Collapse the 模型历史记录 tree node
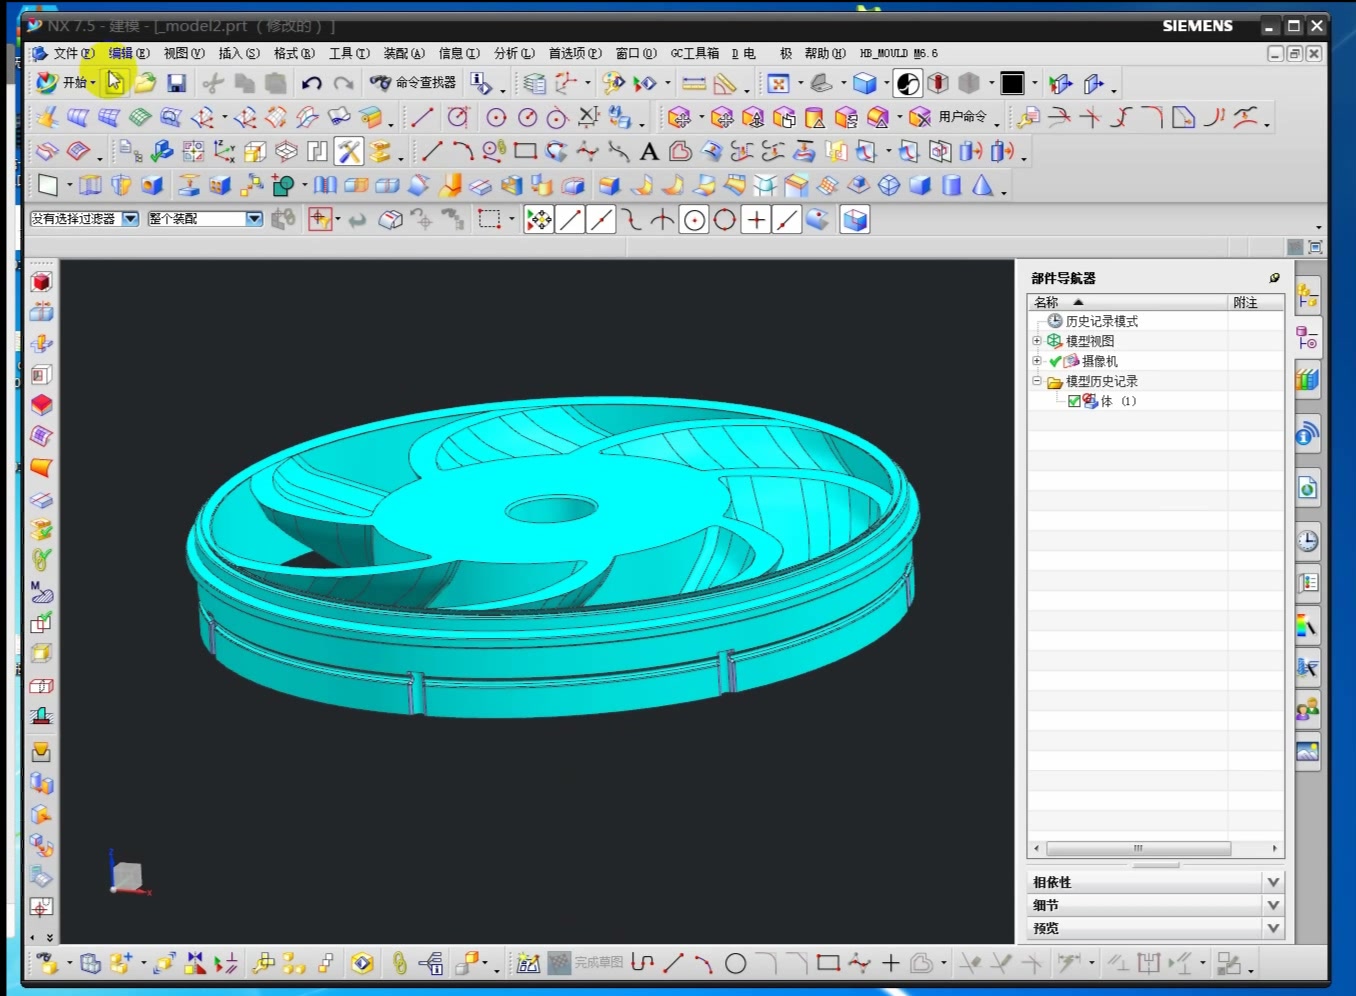Viewport: 1356px width, 996px height. point(1037,381)
